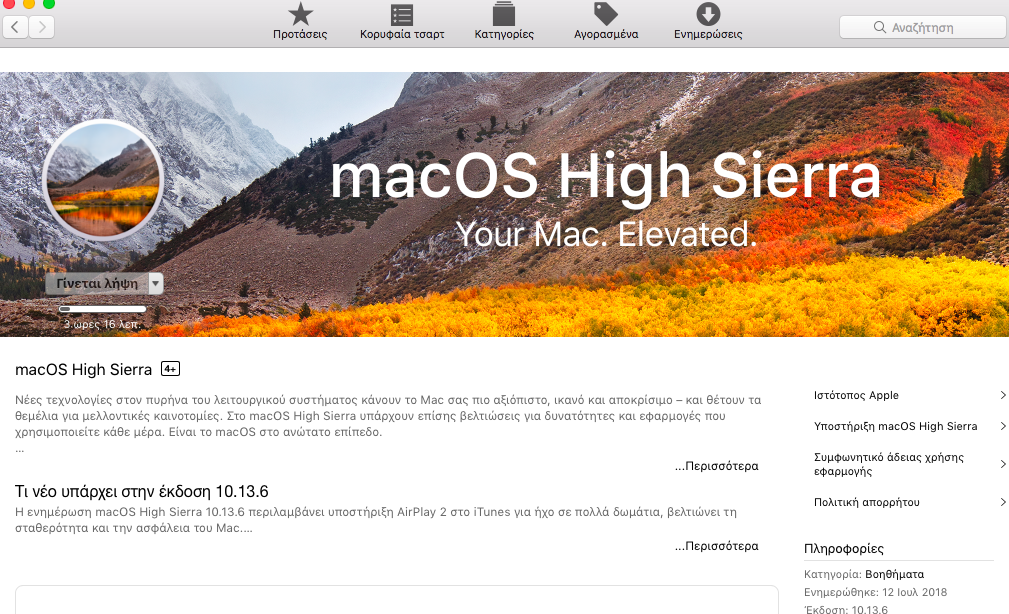Screen dimensions: 1009x614
Task: Expand description with the first …Περισσότερα link
Action: coord(717,466)
